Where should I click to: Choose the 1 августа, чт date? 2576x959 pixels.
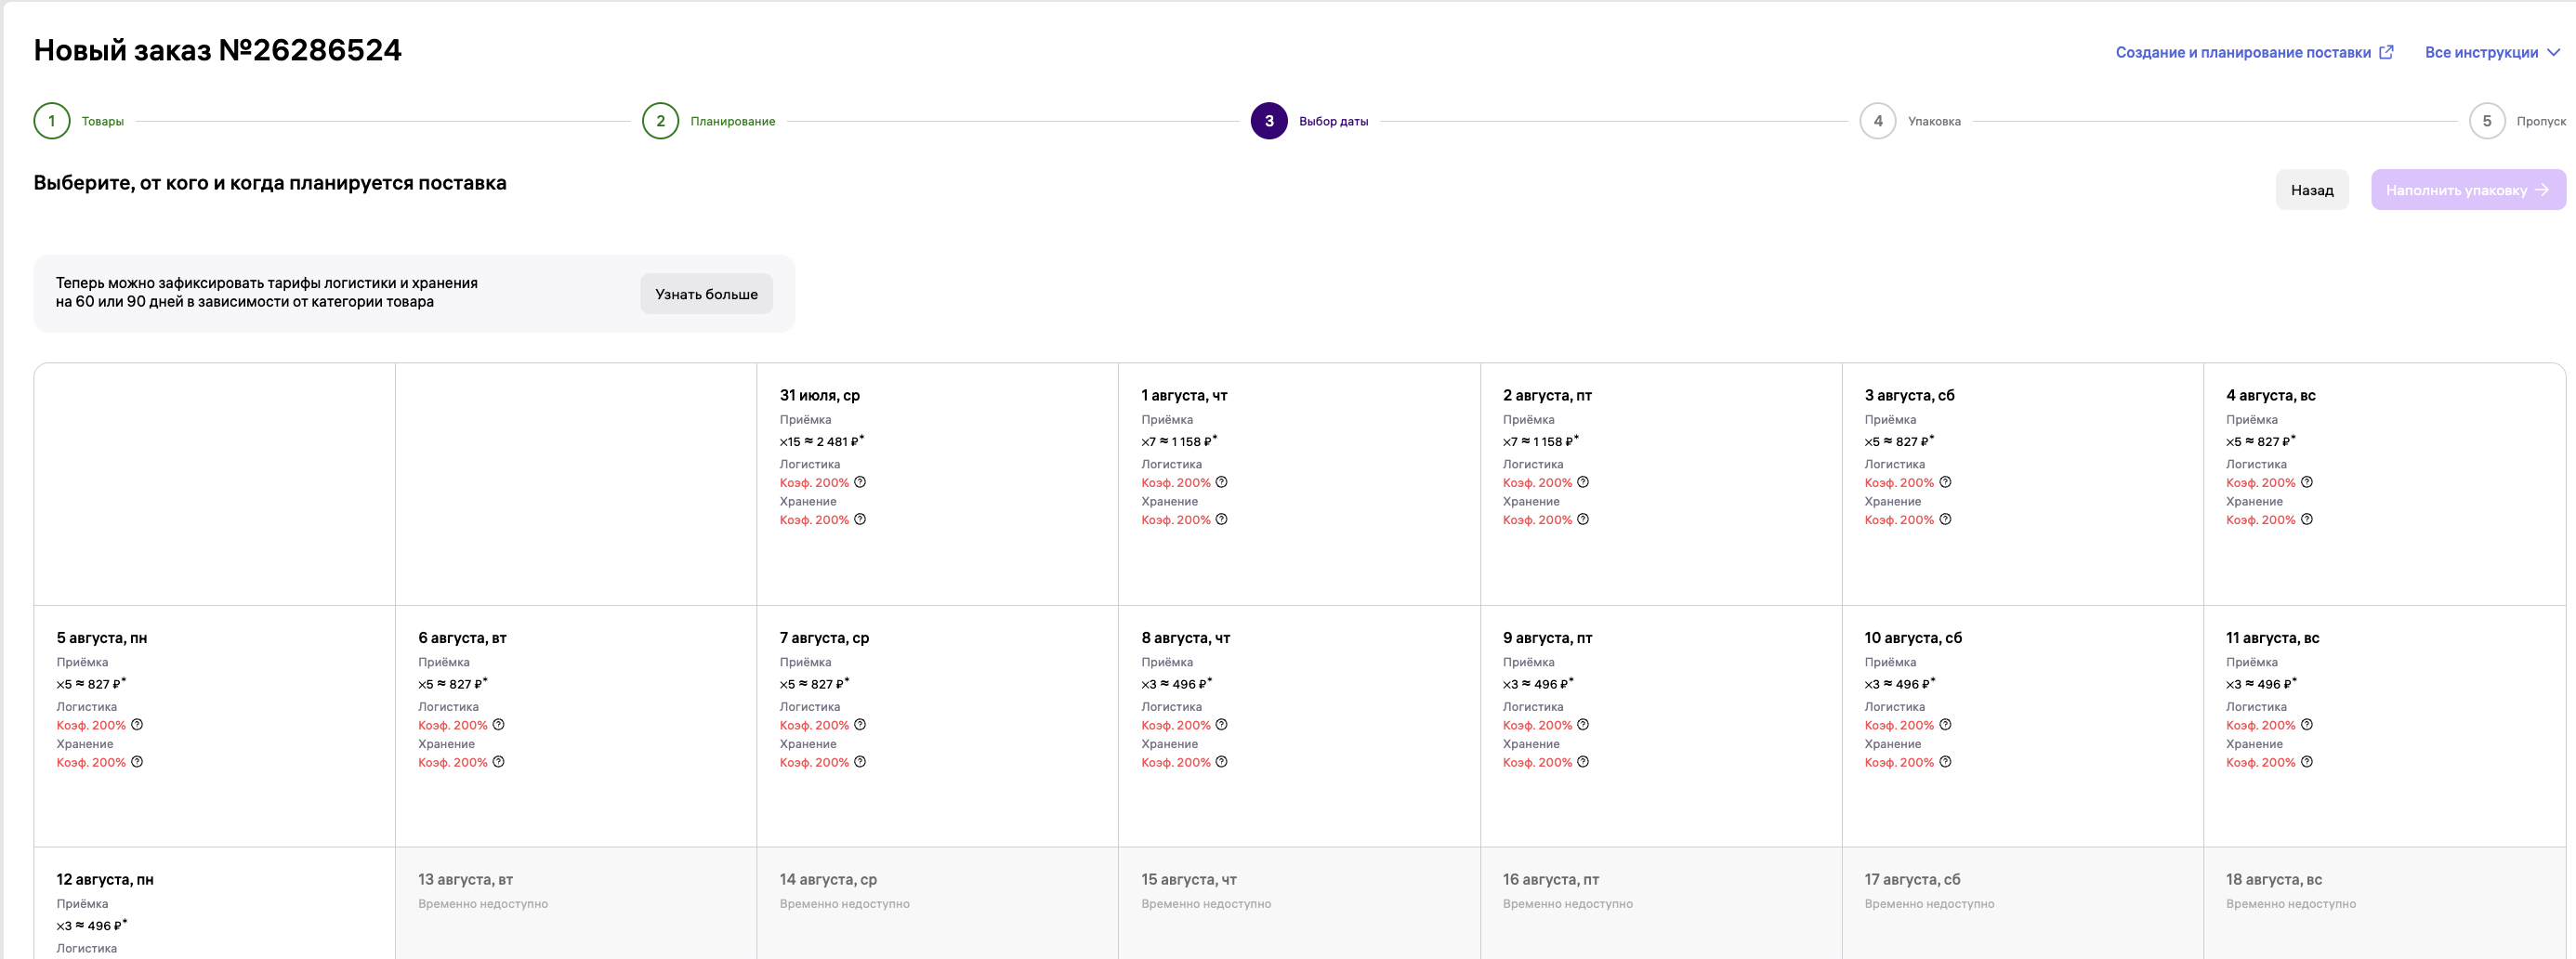pyautogui.click(x=1299, y=484)
